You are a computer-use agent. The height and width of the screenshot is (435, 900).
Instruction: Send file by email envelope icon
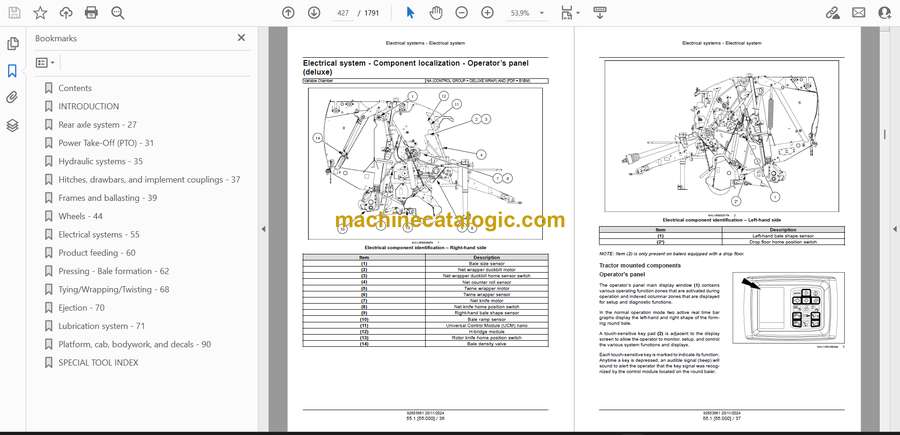point(859,13)
